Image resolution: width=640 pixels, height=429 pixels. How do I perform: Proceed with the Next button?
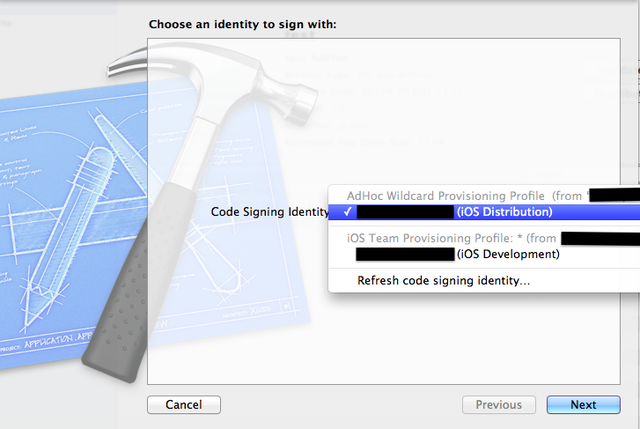pyautogui.click(x=583, y=405)
